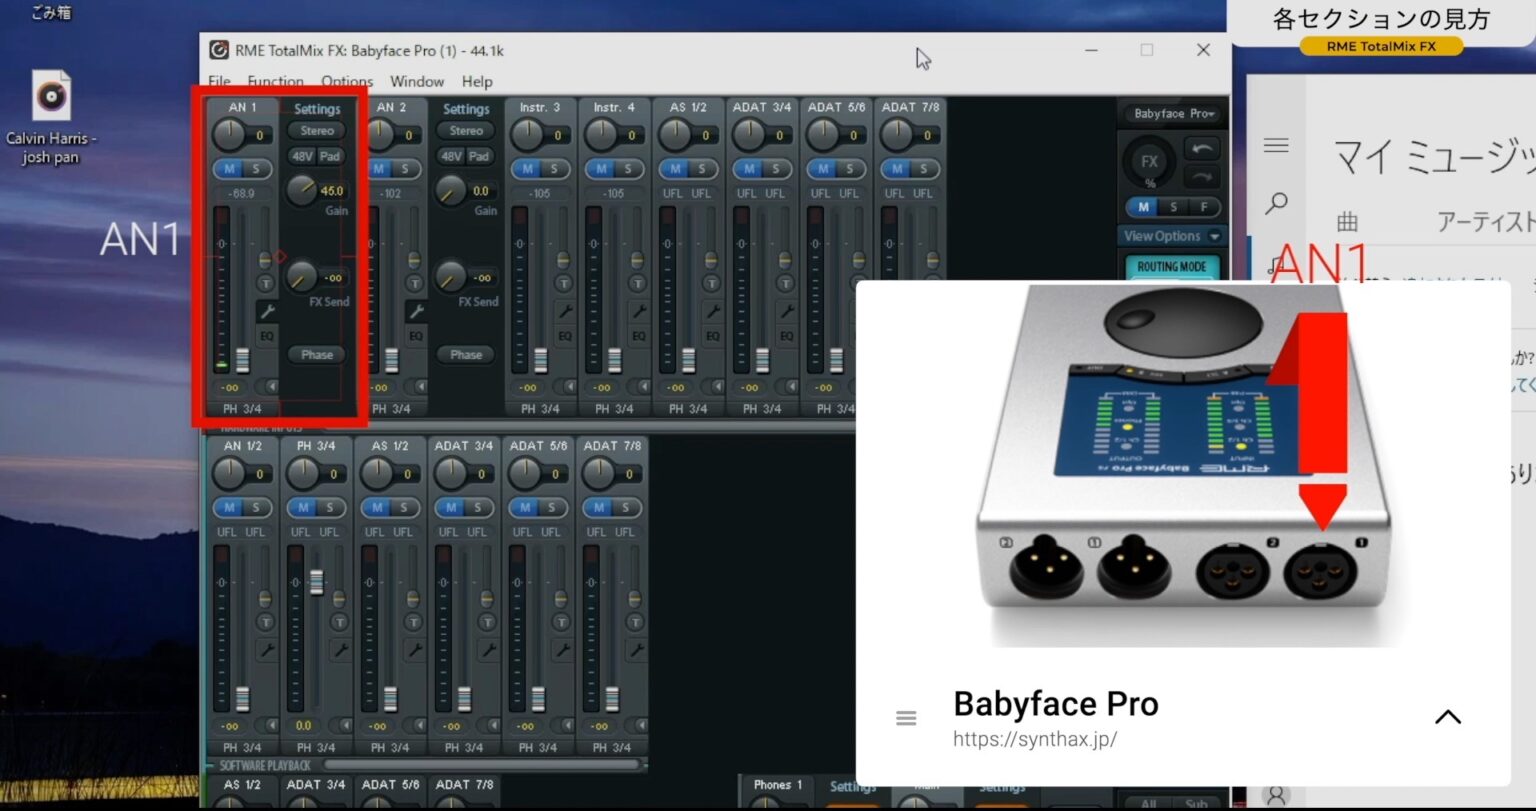
Task: Open the synthax.jp link
Action: (1036, 739)
